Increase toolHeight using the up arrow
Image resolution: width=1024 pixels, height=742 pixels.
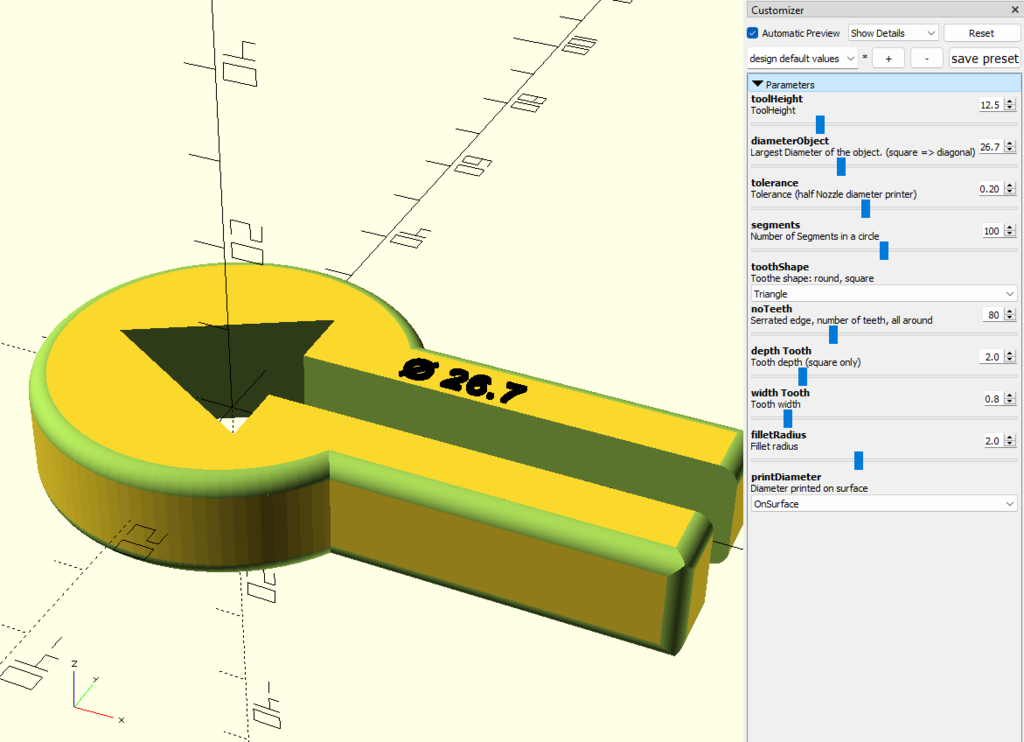pos(1010,101)
